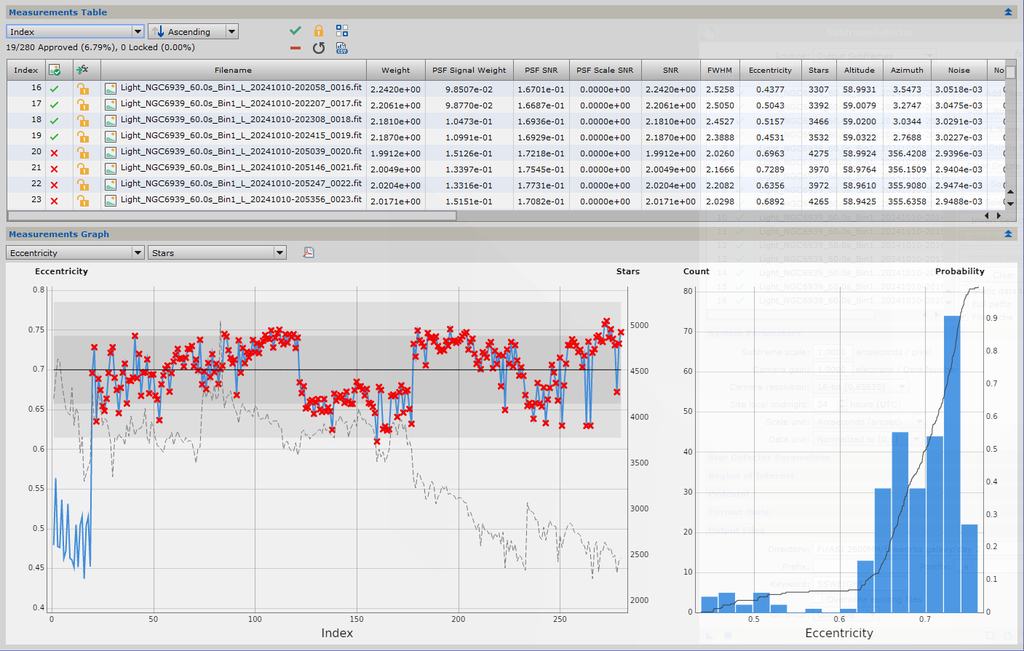Click Stars value 4275
The width and height of the screenshot is (1024, 651).
click(x=818, y=153)
